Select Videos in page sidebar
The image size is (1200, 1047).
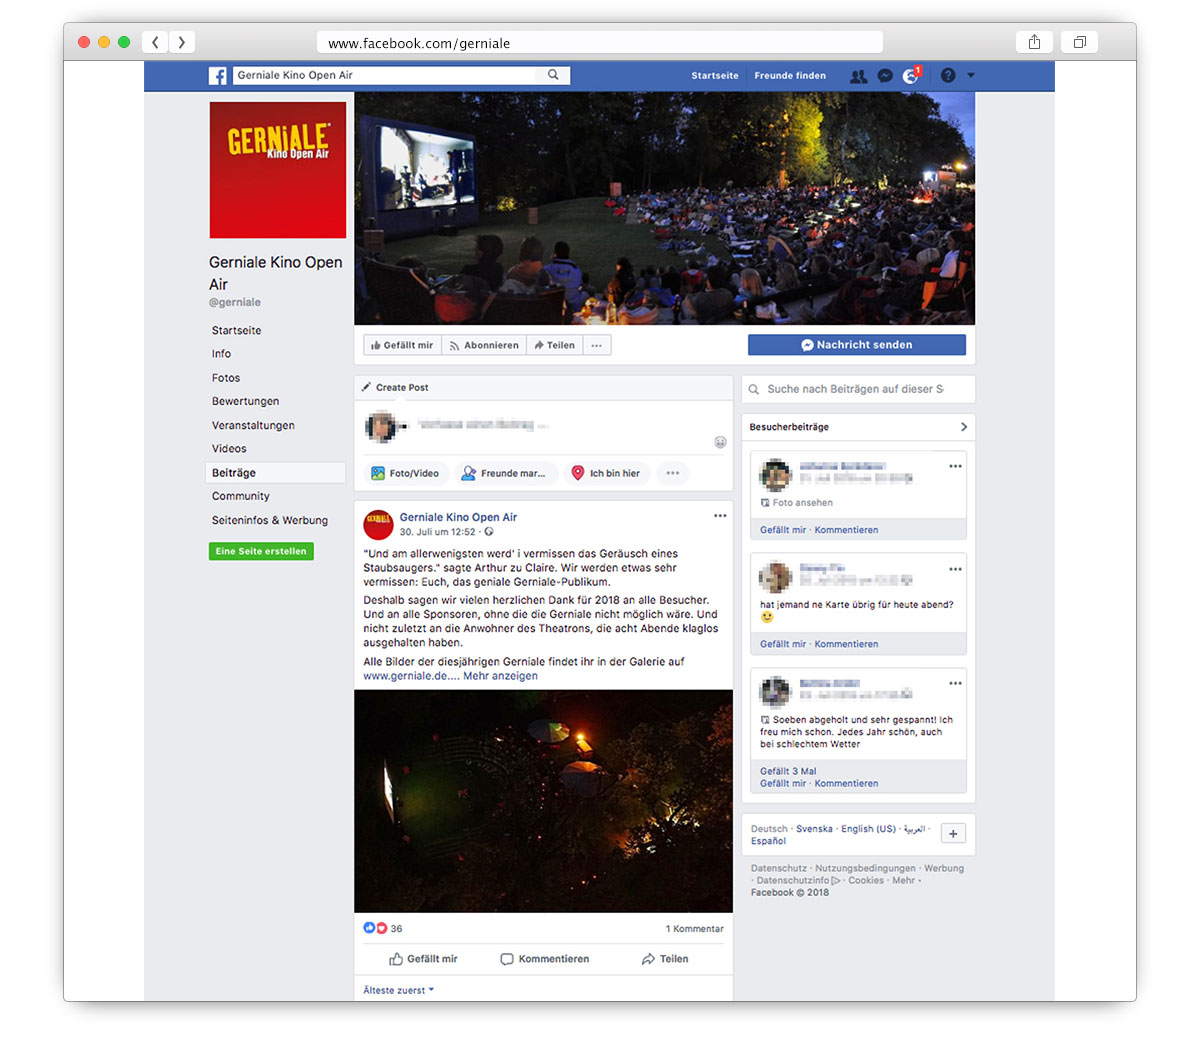click(229, 449)
